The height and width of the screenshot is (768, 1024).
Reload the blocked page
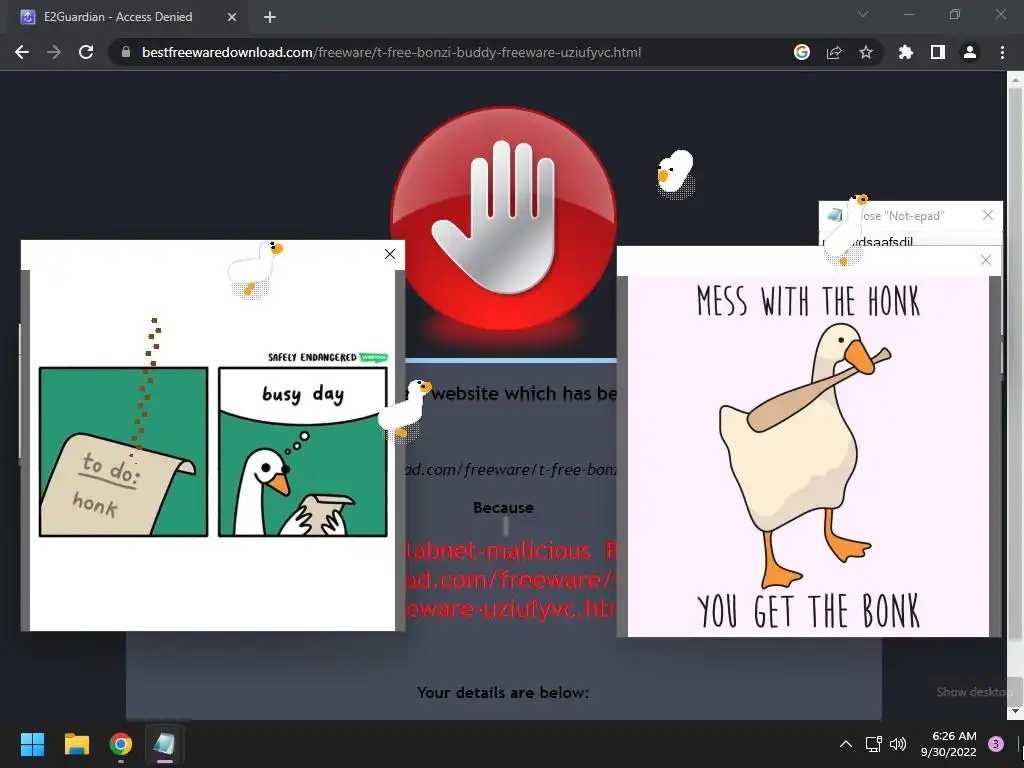86,52
